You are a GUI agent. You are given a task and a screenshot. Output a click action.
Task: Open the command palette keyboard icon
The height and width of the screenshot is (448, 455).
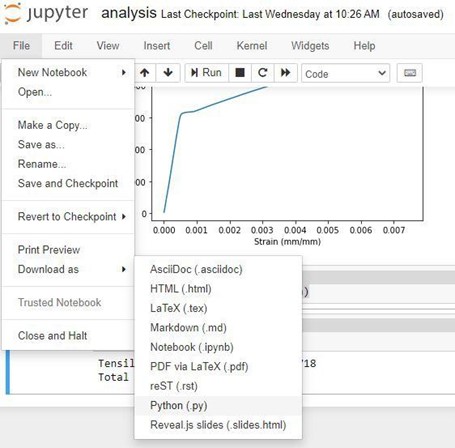click(x=410, y=73)
